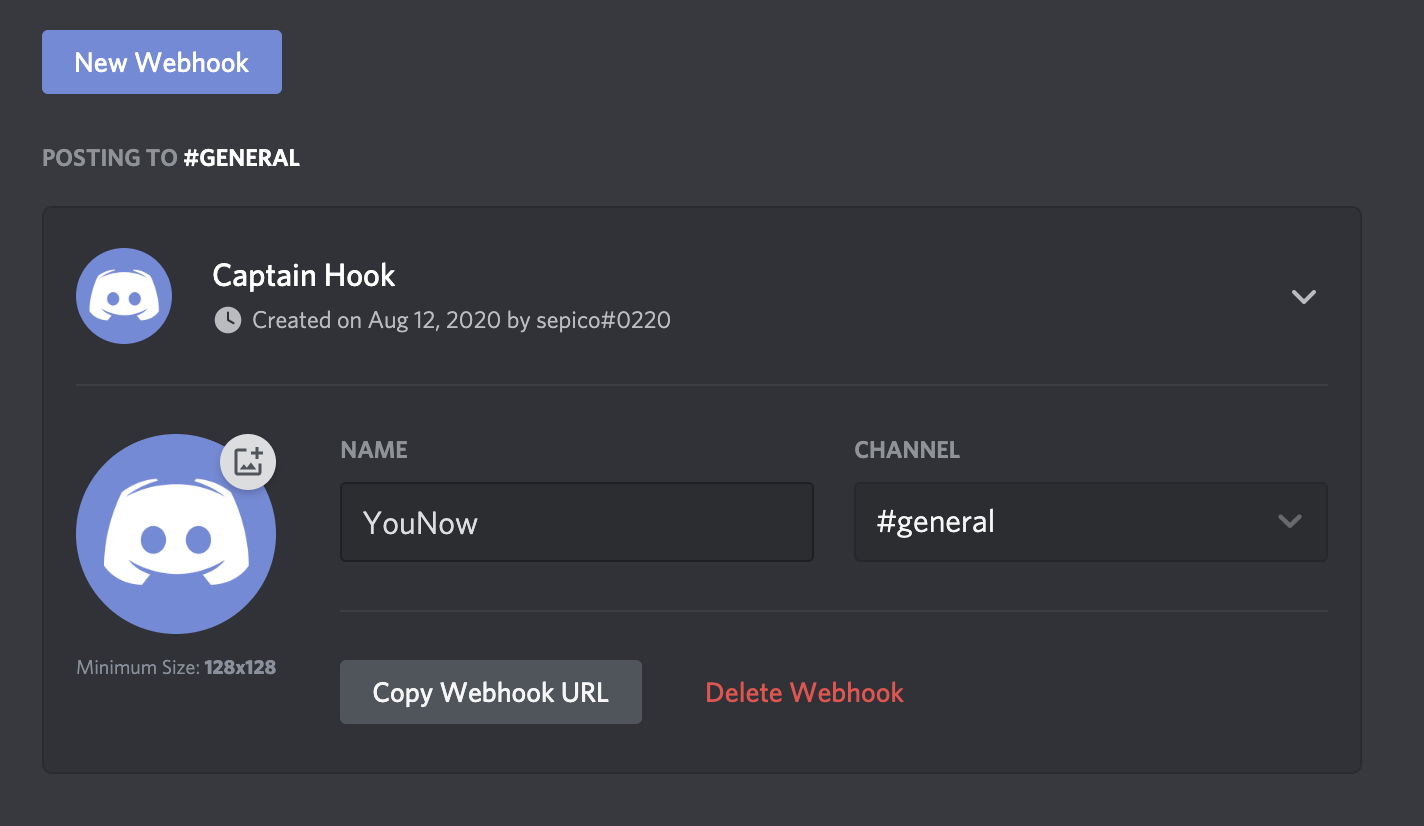Click the #GENERAL channel name in the heading
1424x826 pixels.
(x=242, y=158)
